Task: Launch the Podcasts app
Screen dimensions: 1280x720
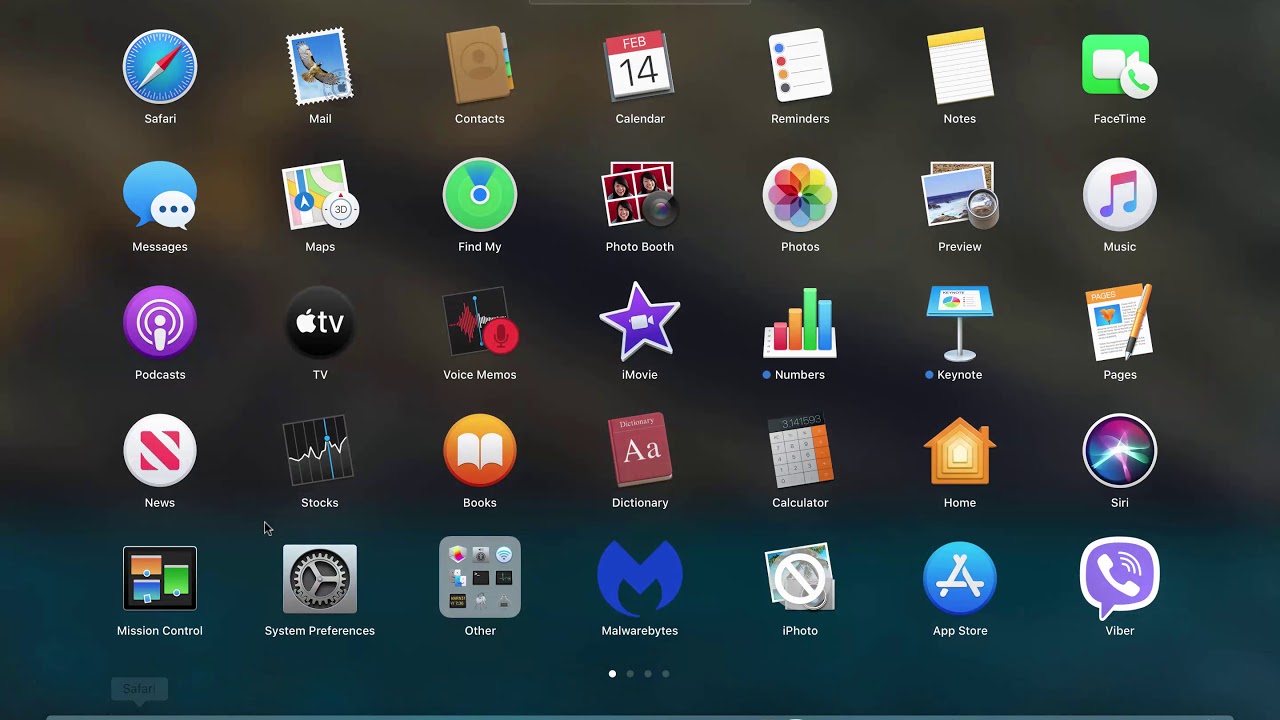Action: click(160, 323)
